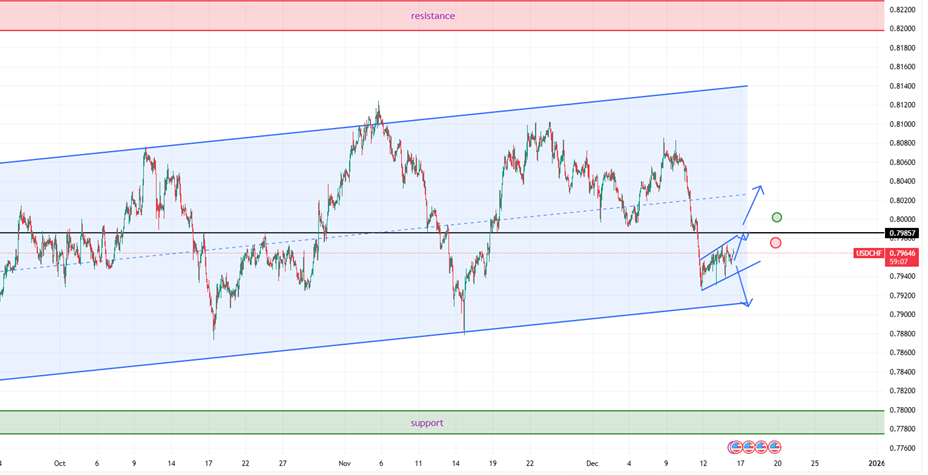Viewport: 928px width, 475px height.
Task: Select the downward blue arrow head
Action: (x=748, y=301)
